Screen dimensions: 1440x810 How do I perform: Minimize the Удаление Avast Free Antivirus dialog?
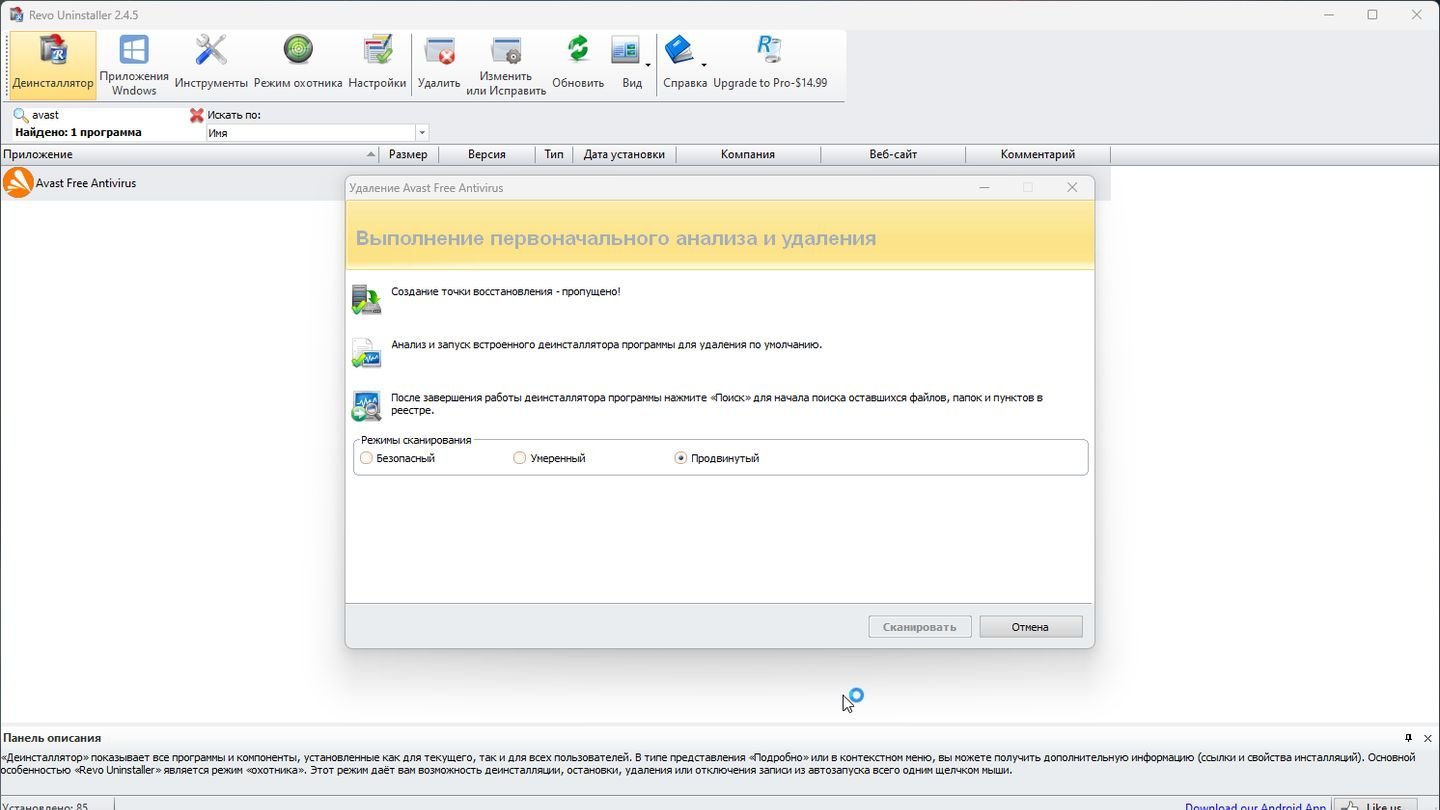click(984, 187)
